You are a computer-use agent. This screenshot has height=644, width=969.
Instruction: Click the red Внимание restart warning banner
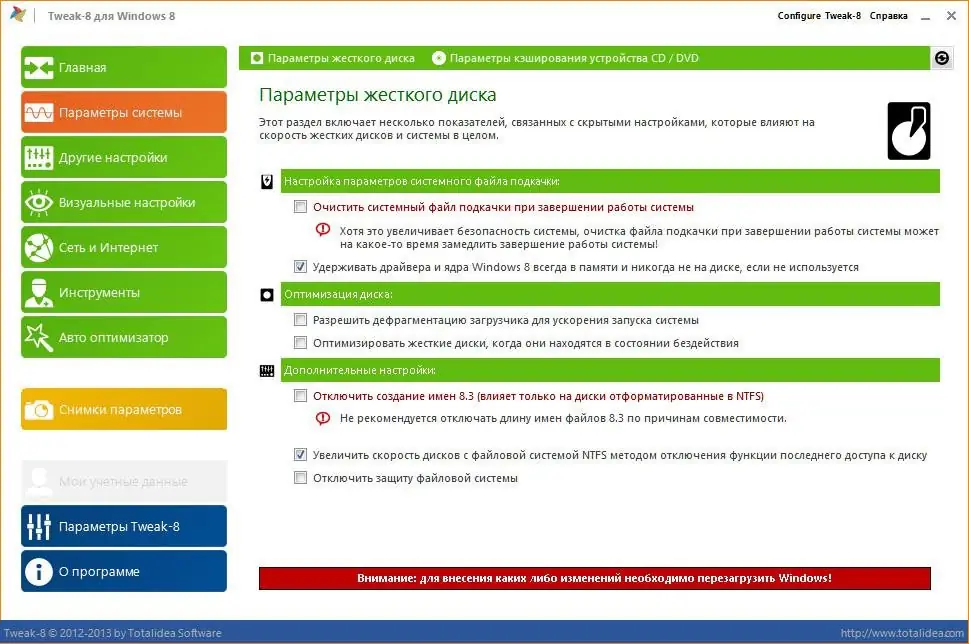tap(595, 578)
